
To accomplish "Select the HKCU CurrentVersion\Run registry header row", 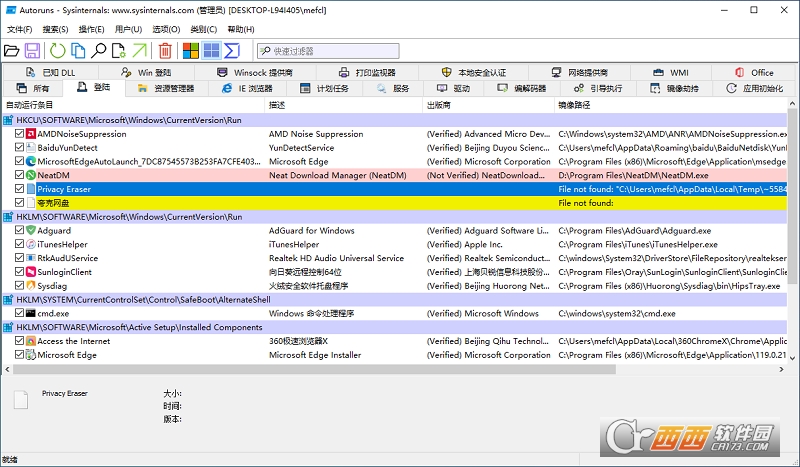I will coord(394,120).
